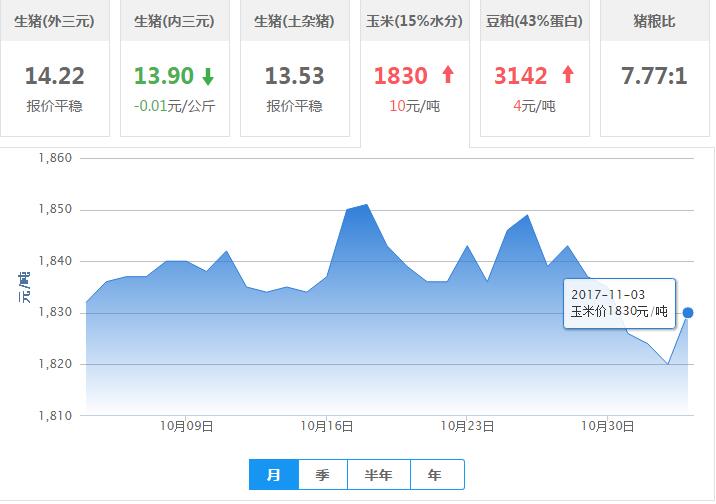Click the 10月23日 axis label
Screen dimensions: 716x504
tap(467, 426)
